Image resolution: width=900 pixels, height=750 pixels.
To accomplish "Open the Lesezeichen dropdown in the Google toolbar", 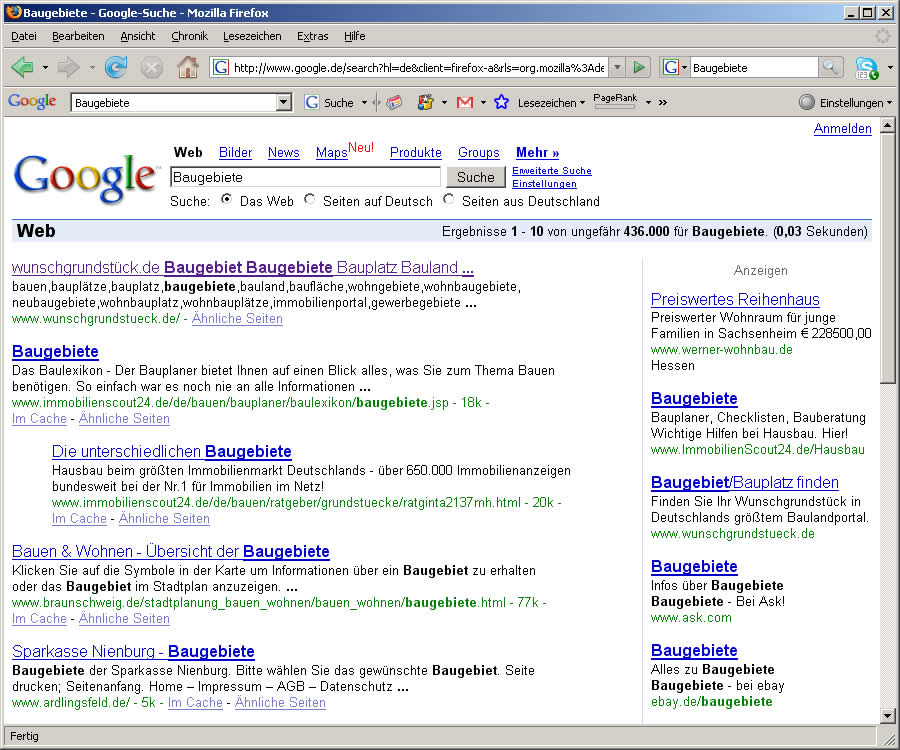I will point(552,103).
